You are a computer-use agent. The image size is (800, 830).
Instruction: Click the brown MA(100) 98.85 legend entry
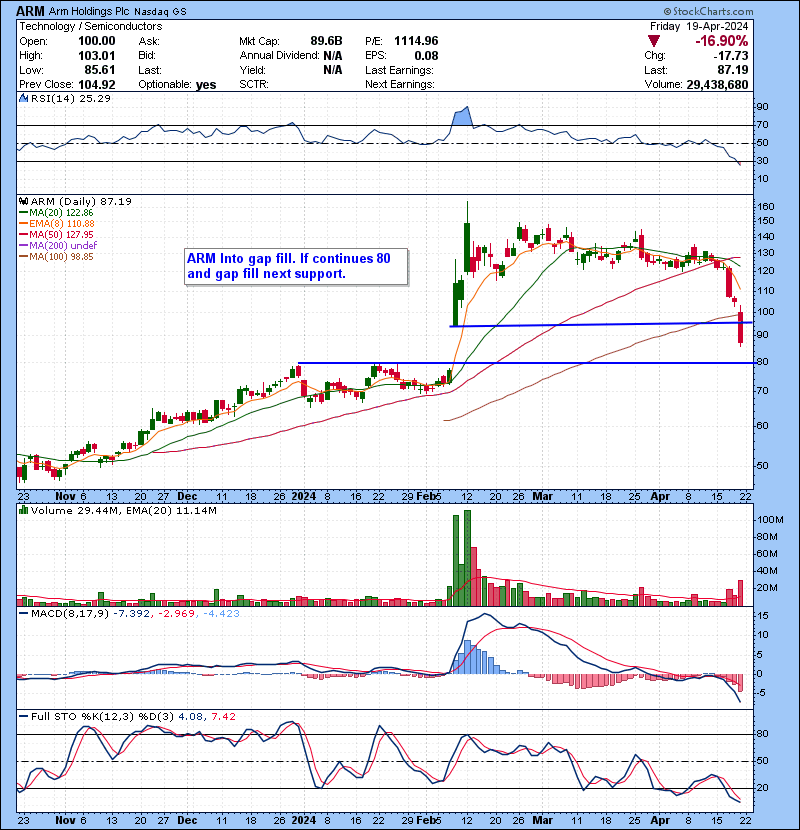56,257
